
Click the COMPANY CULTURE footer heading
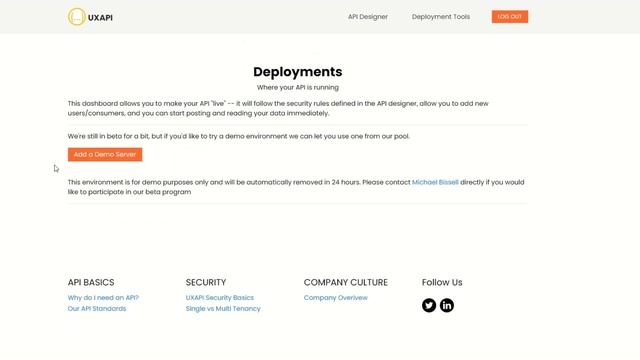click(346, 282)
